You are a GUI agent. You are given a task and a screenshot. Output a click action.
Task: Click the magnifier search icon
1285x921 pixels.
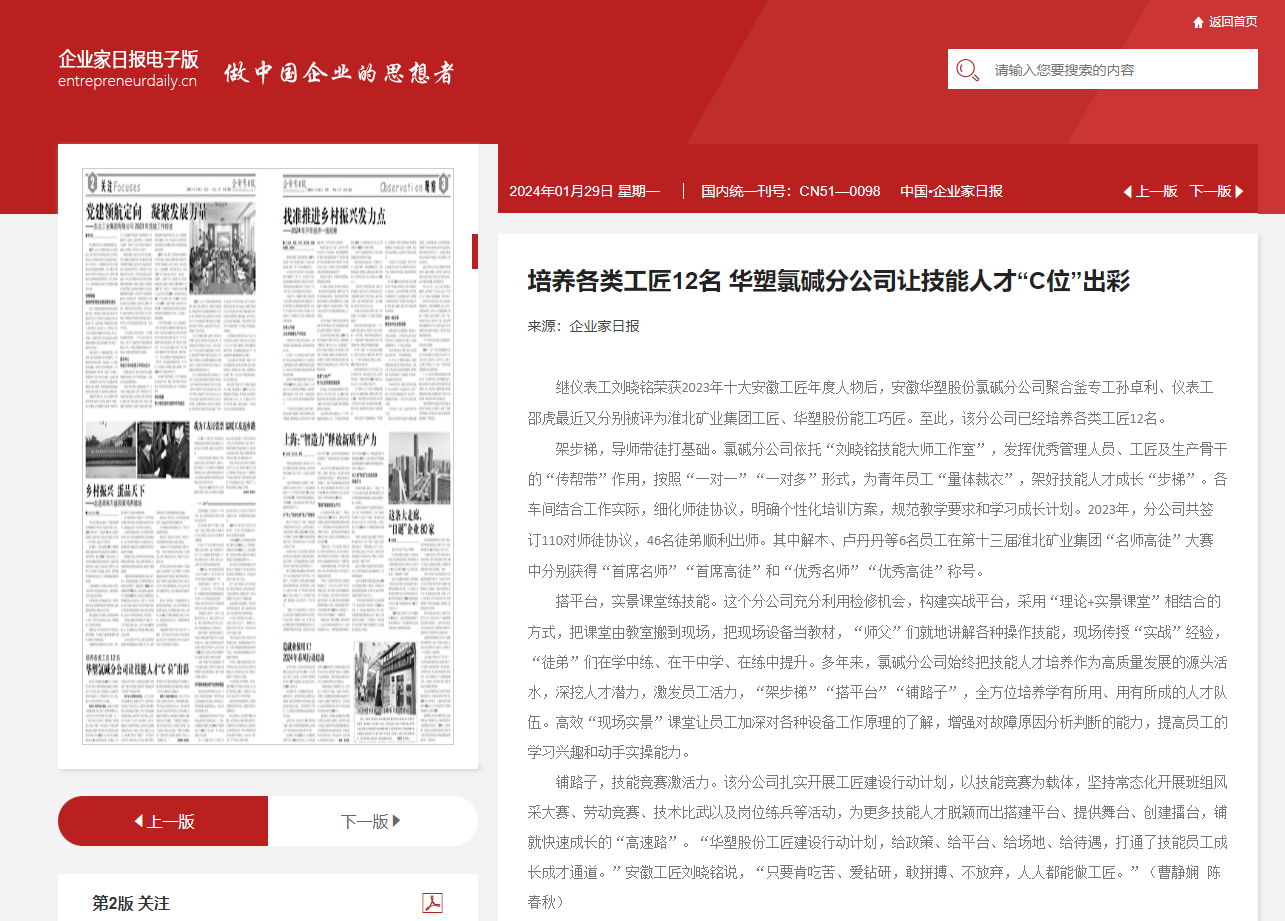pyautogui.click(x=967, y=70)
